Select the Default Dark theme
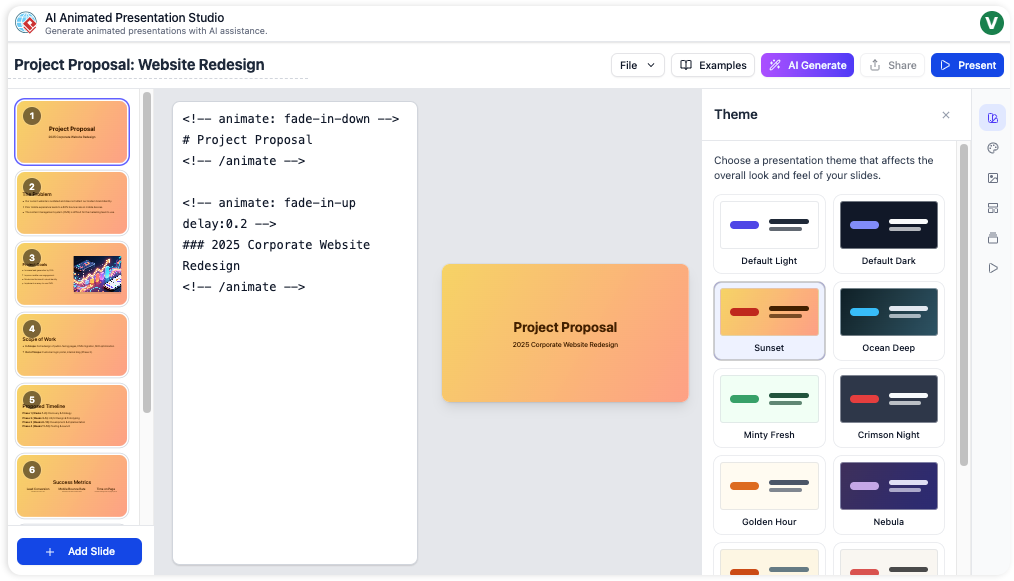Viewport: 1014px width, 581px height. [888, 234]
